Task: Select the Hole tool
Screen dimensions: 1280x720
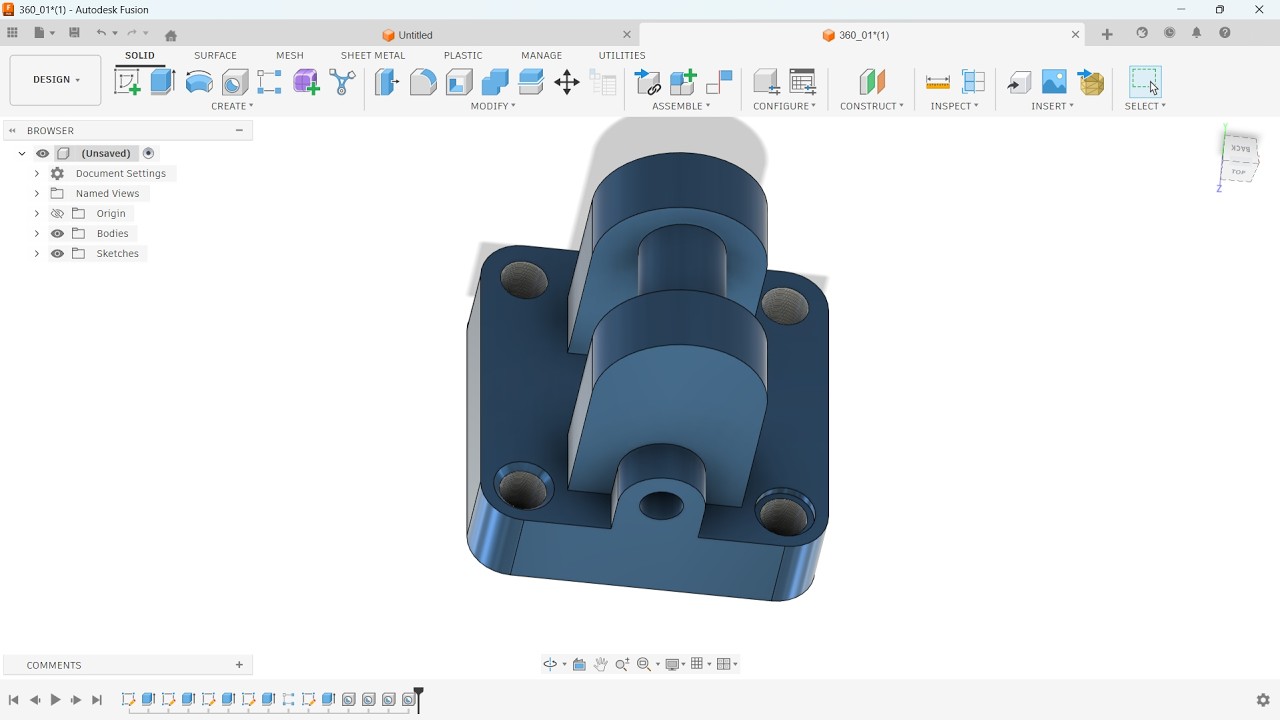Action: [x=235, y=82]
